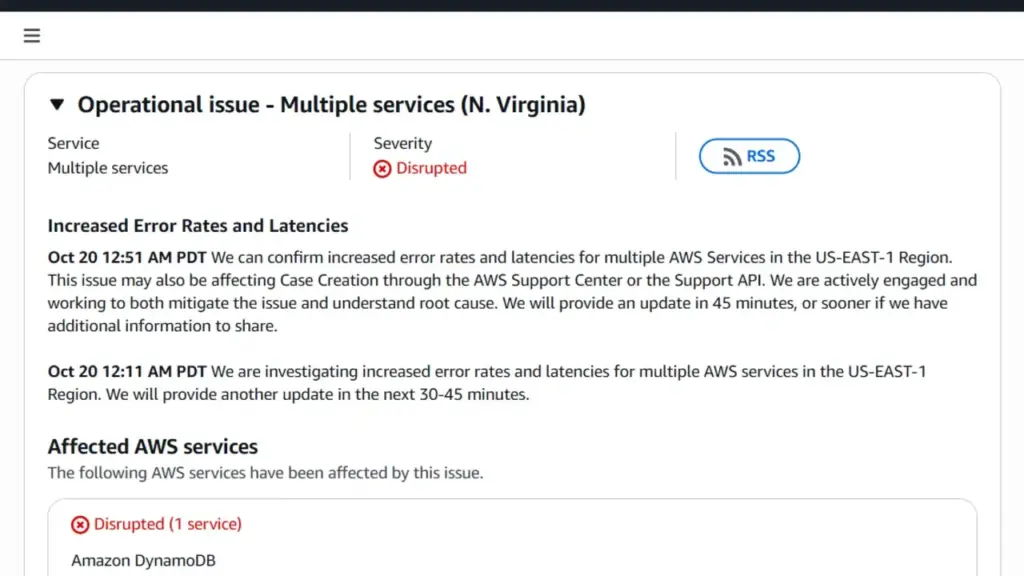Click the red Disrupted severity text
Viewport: 1024px width, 576px height.
tap(431, 168)
